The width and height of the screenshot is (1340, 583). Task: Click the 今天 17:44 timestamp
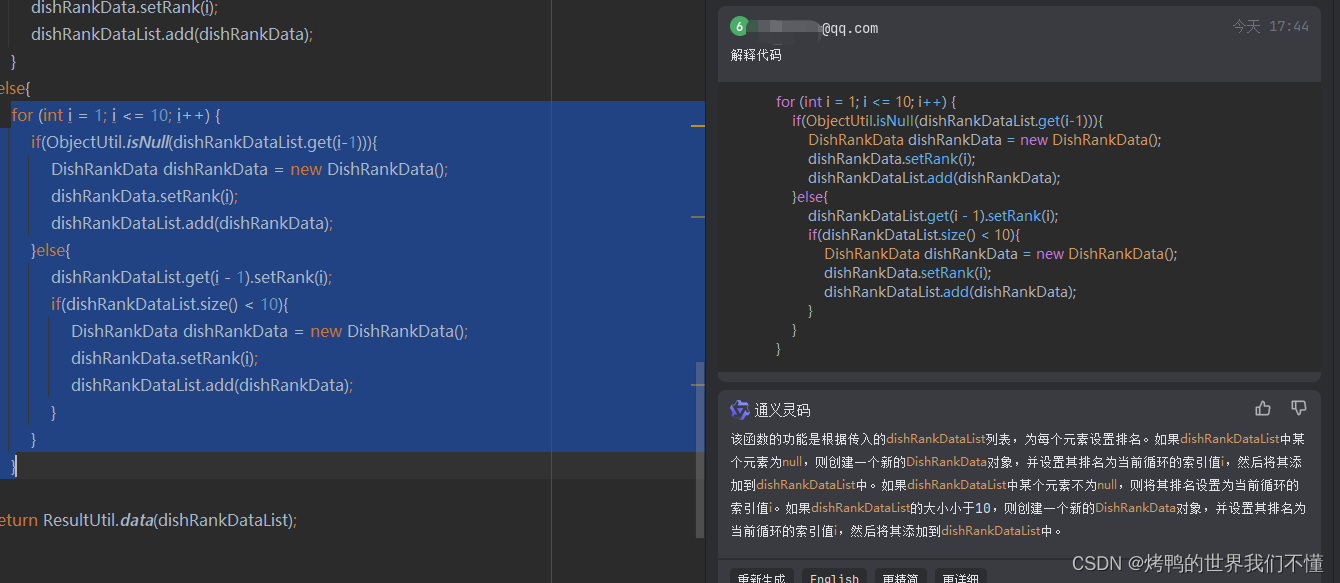click(x=1270, y=27)
